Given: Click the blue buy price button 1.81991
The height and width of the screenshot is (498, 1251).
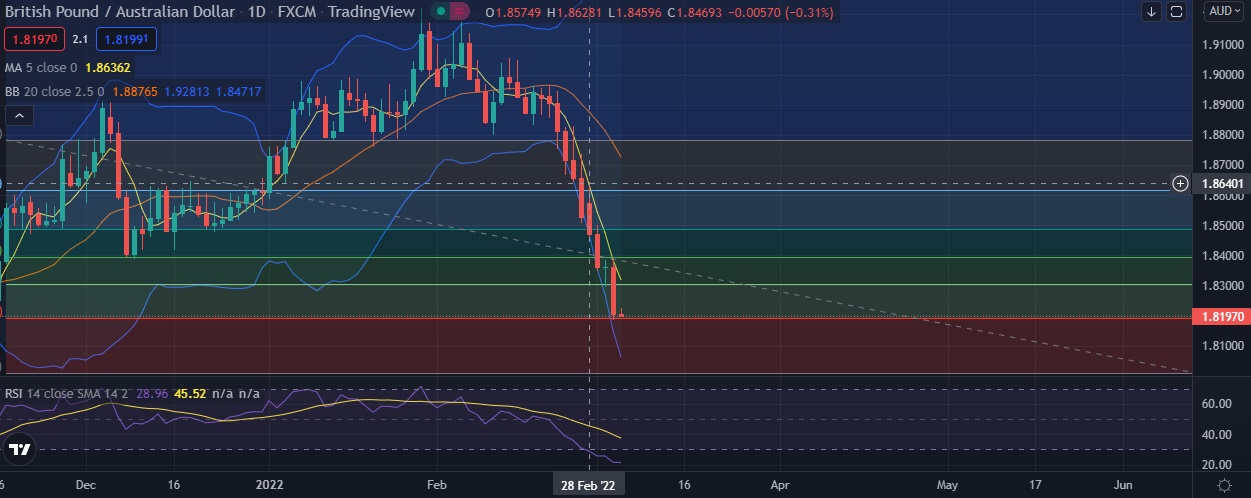Looking at the screenshot, I should pyautogui.click(x=125, y=40).
